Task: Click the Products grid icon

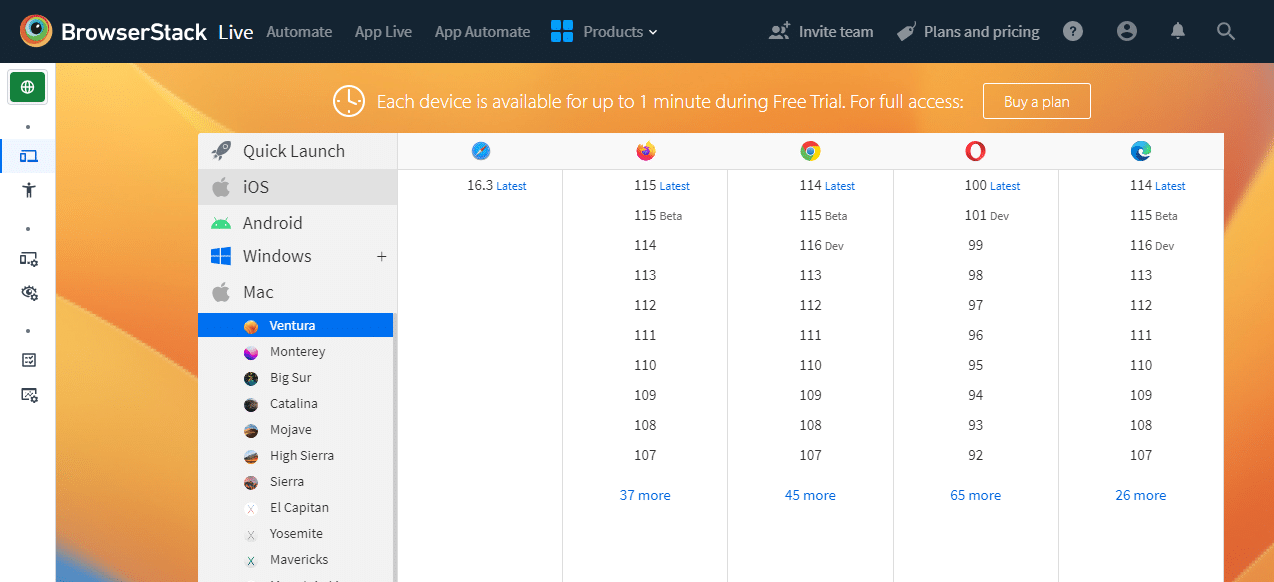Action: [x=562, y=31]
